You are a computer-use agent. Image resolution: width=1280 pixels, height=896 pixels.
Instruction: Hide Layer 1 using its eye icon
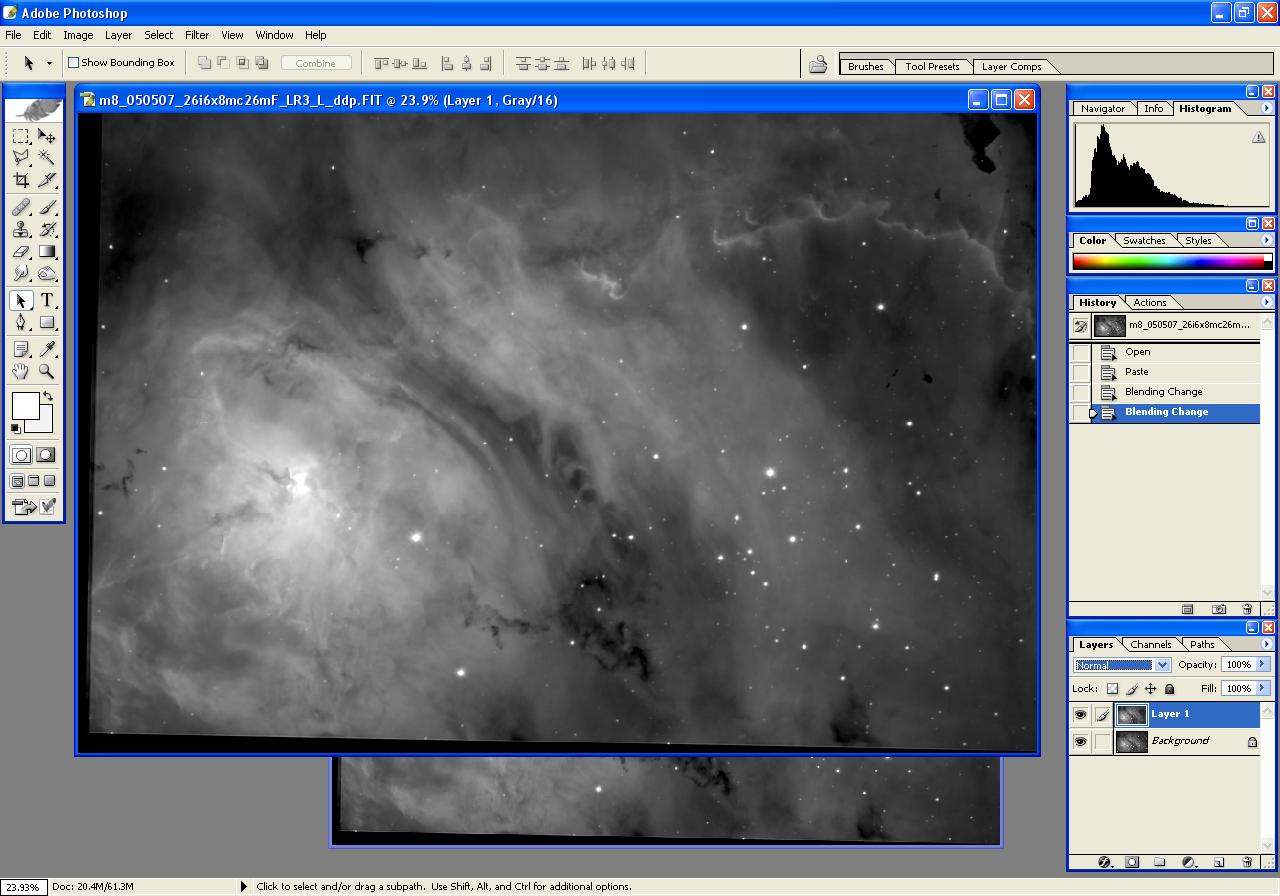click(x=1080, y=714)
